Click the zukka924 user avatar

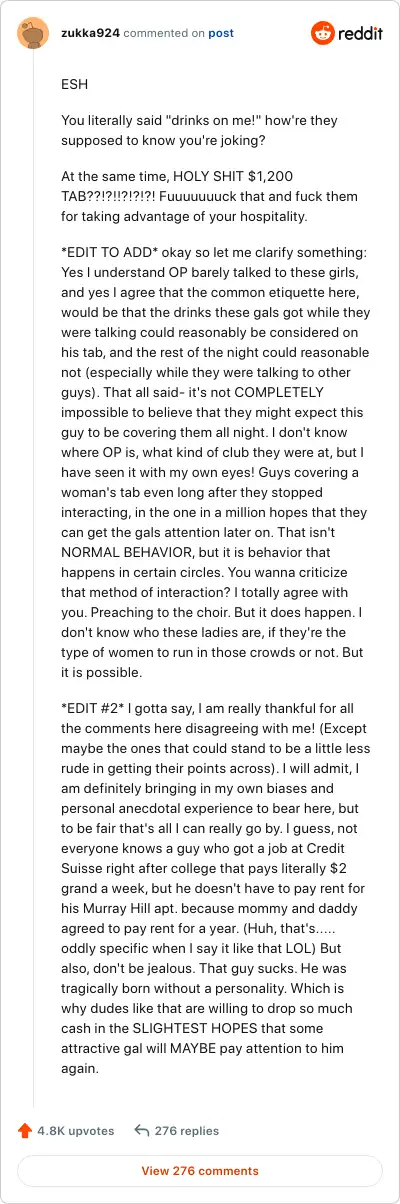(x=33, y=34)
